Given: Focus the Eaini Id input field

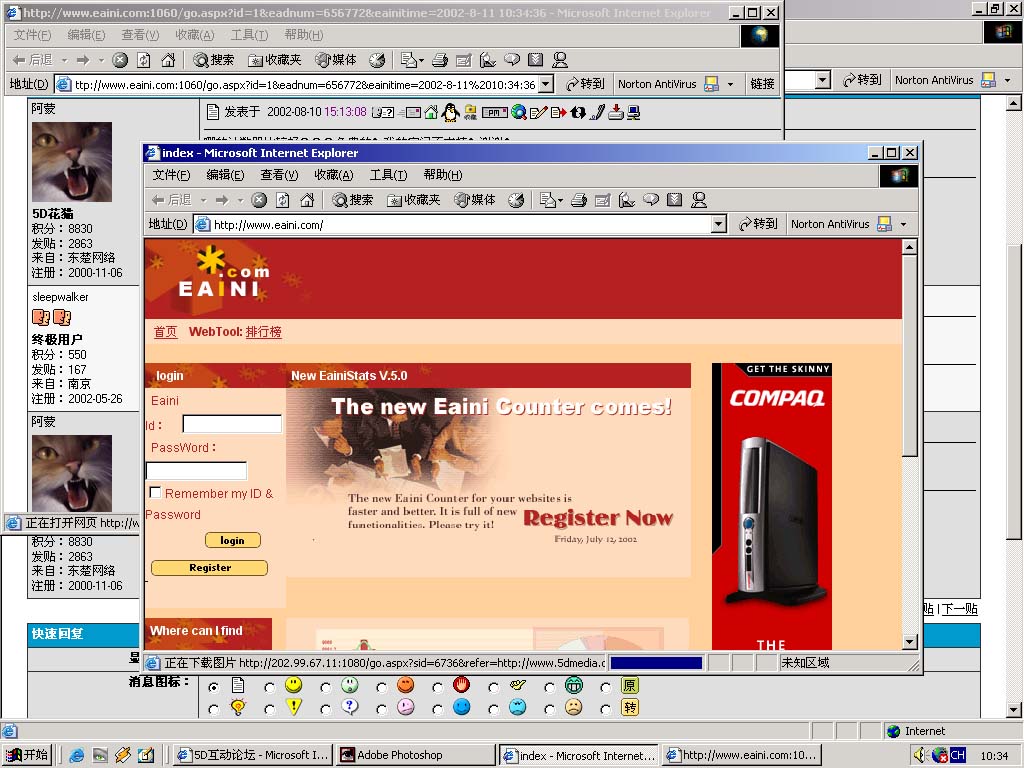Looking at the screenshot, I should (232, 424).
